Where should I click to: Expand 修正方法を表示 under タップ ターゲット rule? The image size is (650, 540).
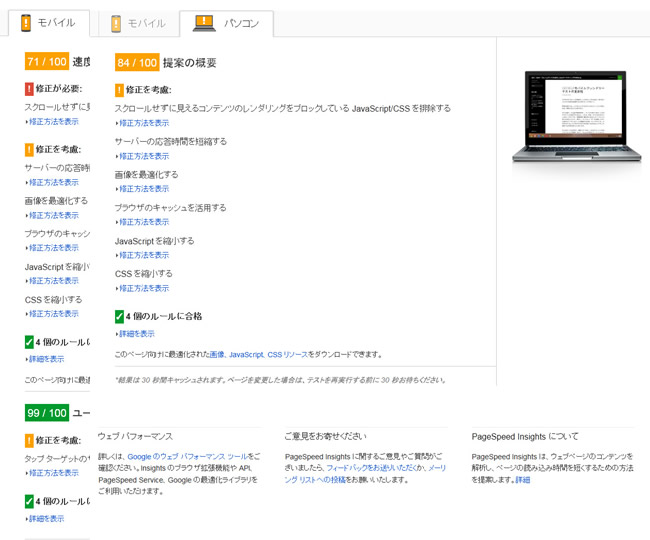(x=52, y=473)
